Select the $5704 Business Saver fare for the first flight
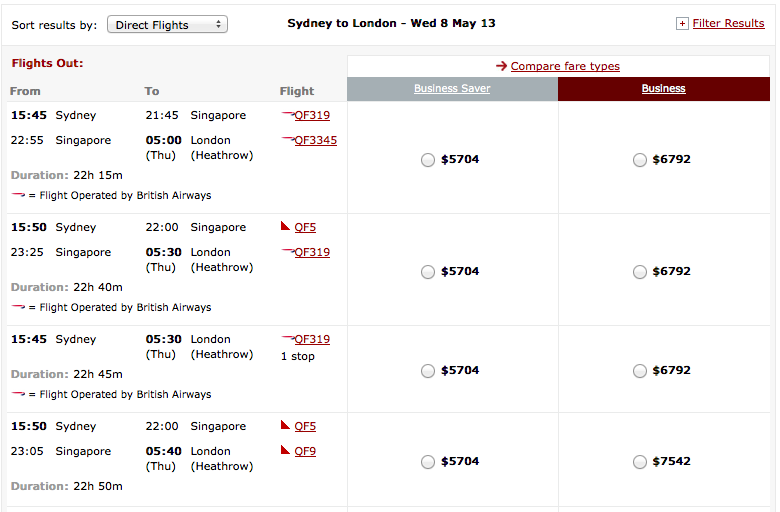 (x=428, y=159)
